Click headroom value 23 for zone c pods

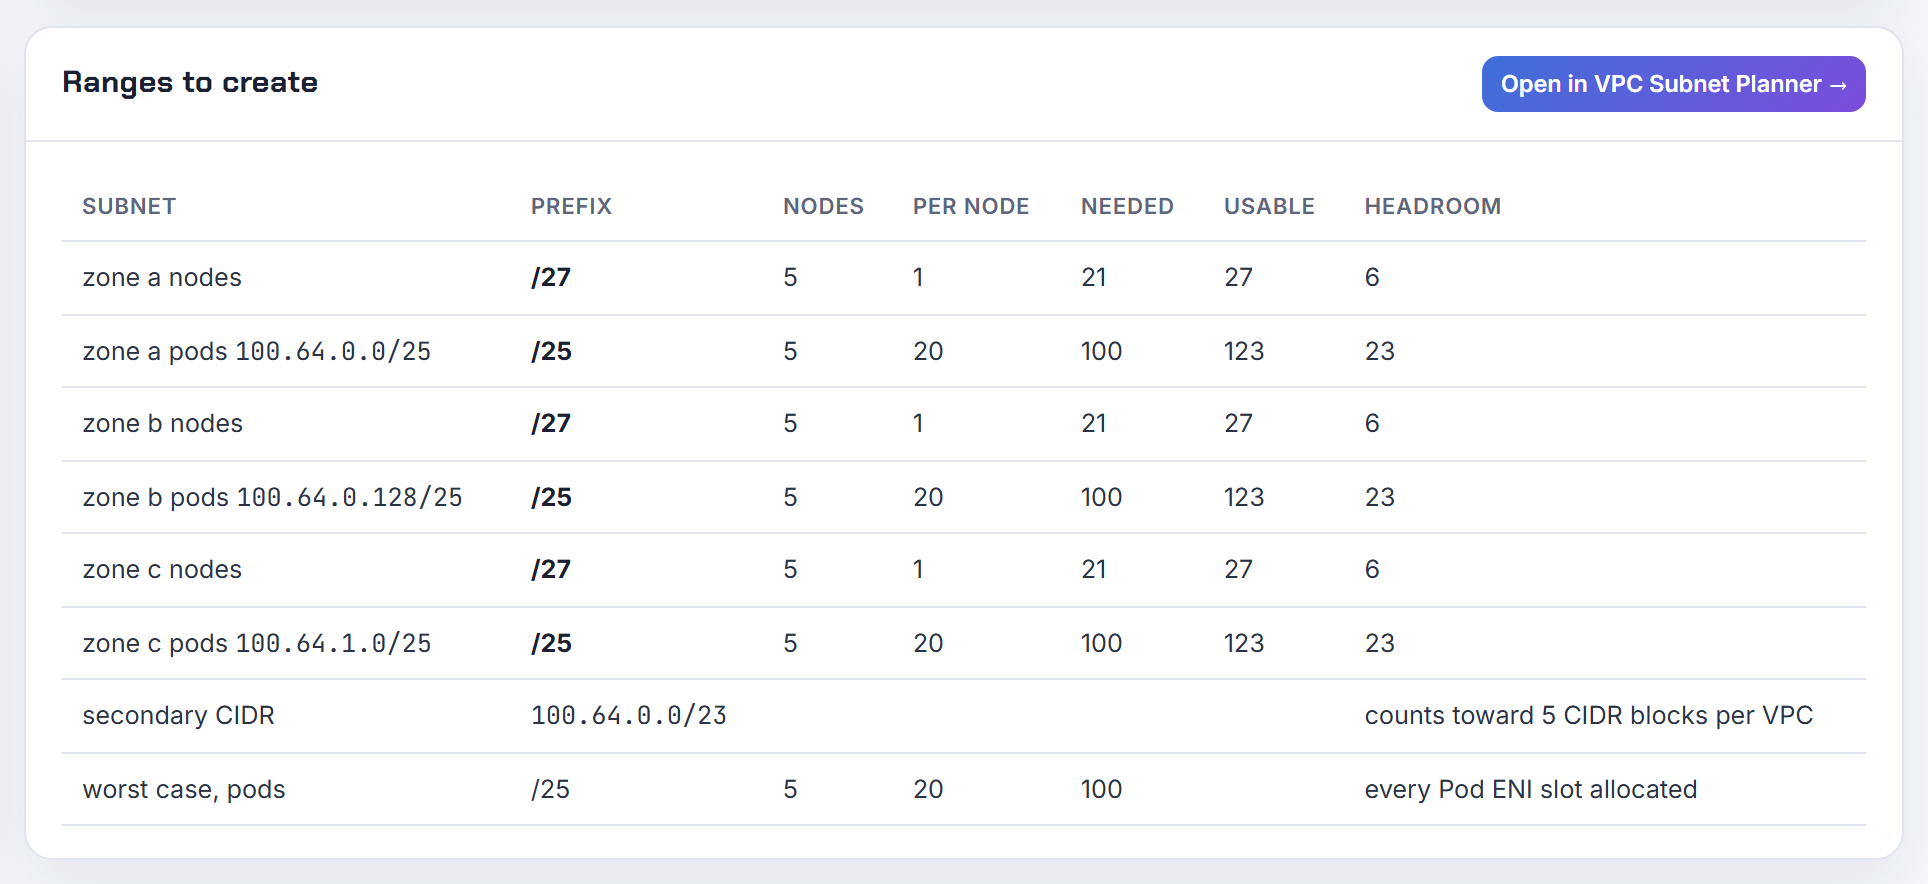pyautogui.click(x=1380, y=643)
